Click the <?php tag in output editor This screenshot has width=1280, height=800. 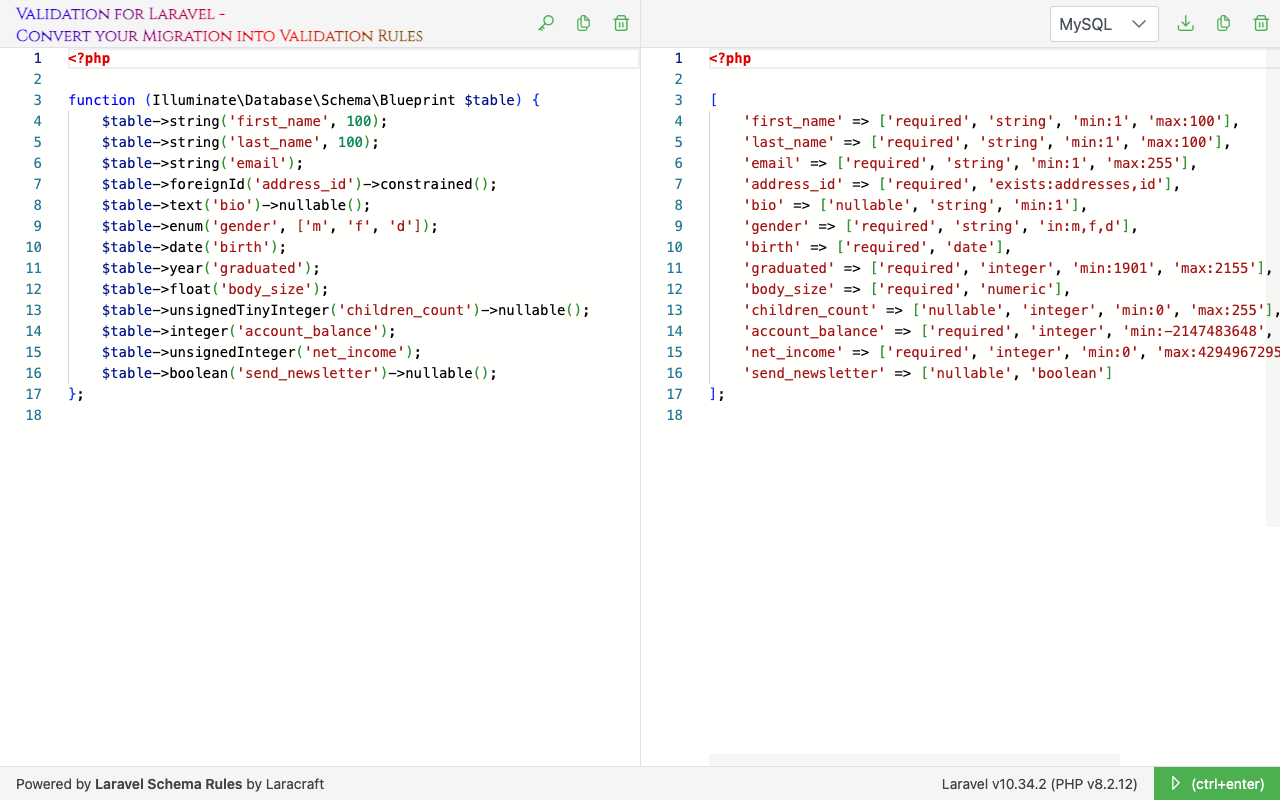(730, 58)
